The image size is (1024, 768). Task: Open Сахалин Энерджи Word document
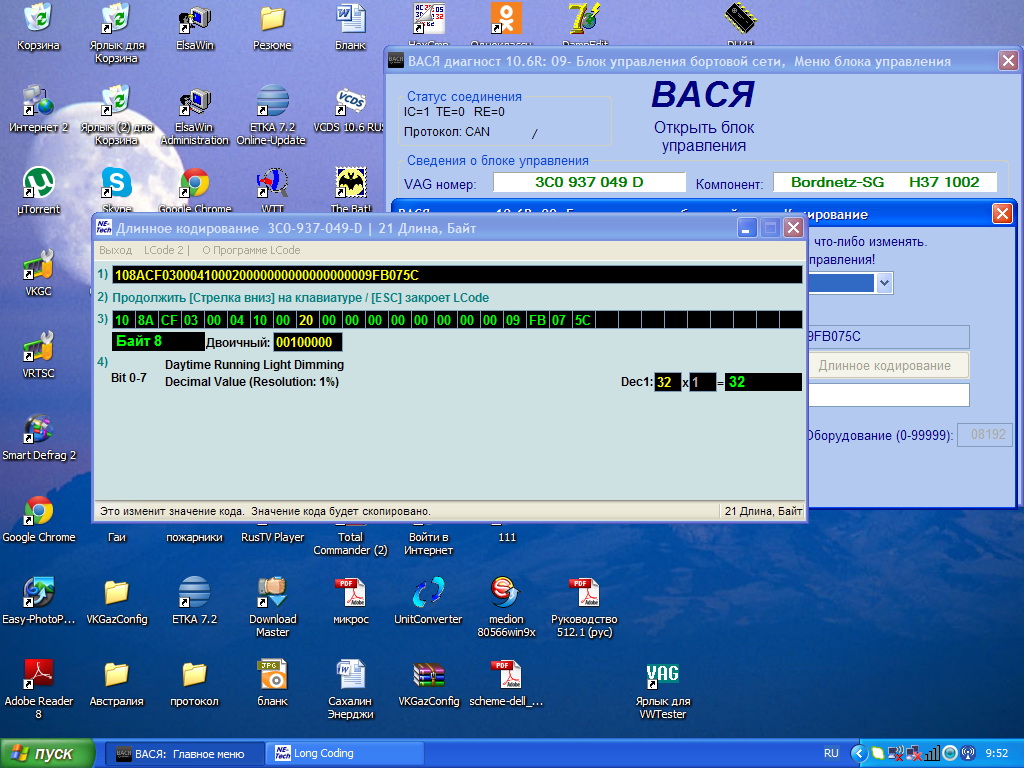click(x=351, y=677)
